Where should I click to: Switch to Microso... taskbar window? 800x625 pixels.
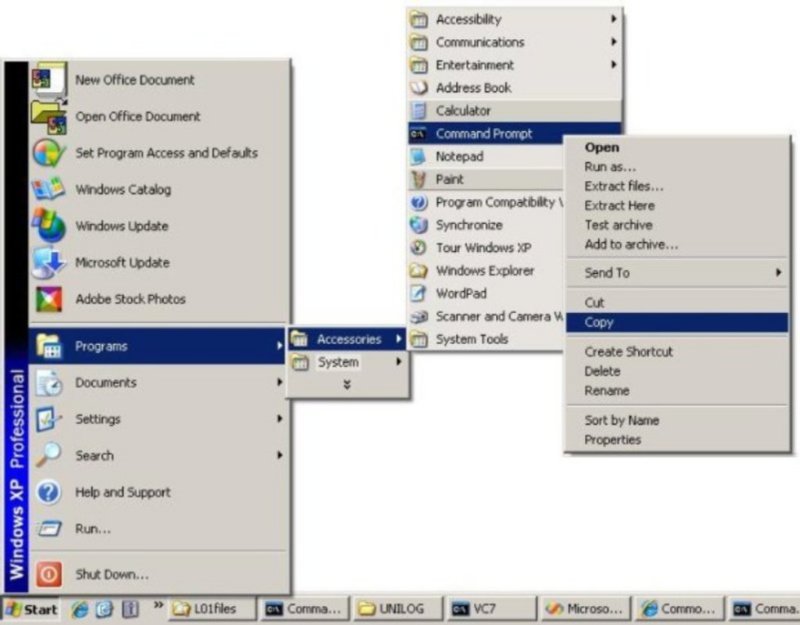(585, 609)
